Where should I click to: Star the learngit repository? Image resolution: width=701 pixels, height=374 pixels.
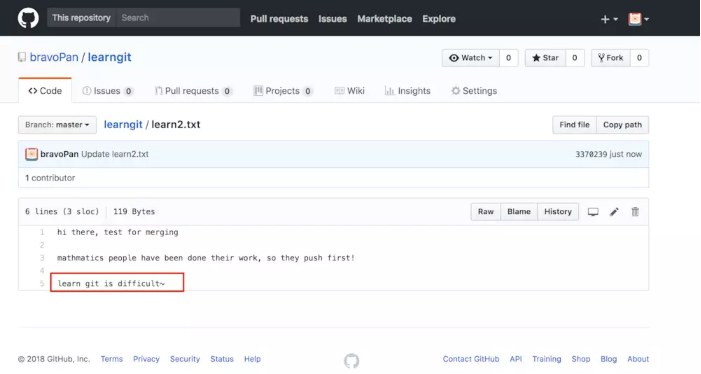545,58
